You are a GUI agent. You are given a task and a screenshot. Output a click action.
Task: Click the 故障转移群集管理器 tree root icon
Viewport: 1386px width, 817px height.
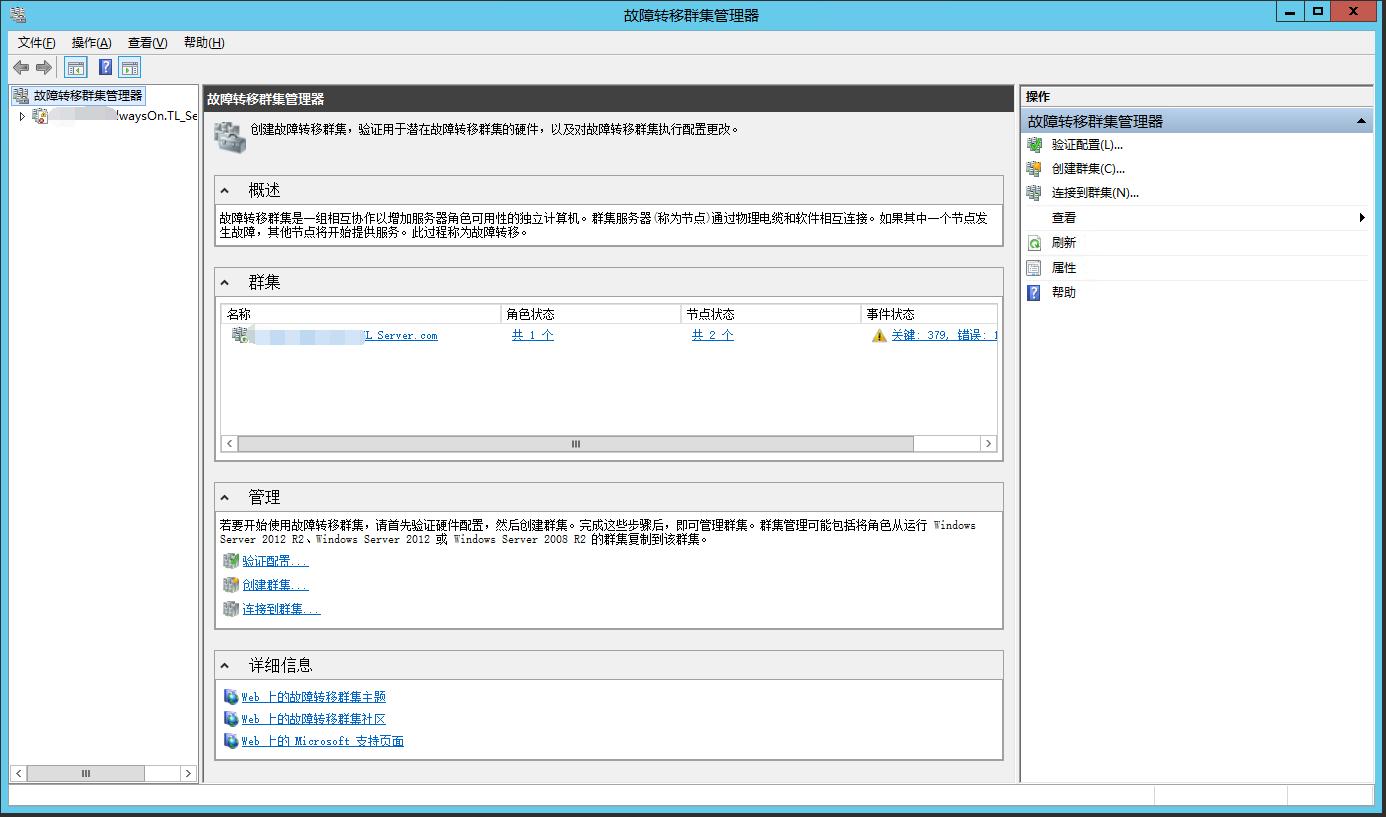[21, 96]
